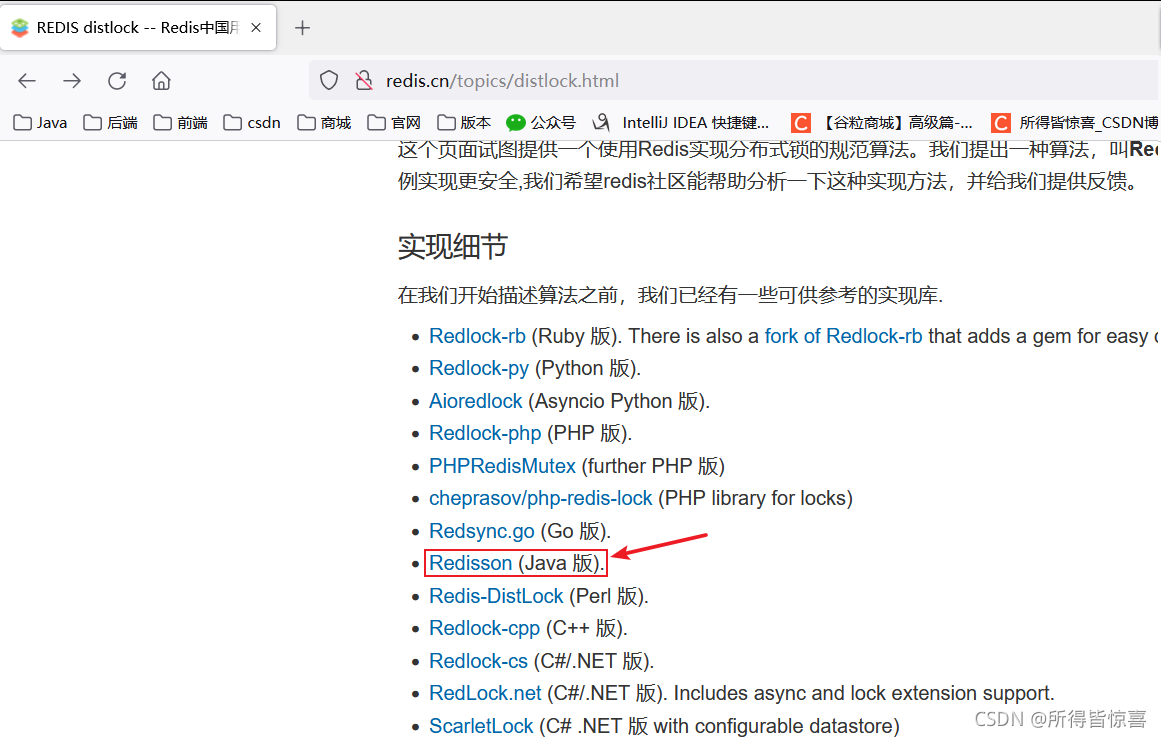
Task: Open the Redlock-cpp link
Action: click(485, 628)
